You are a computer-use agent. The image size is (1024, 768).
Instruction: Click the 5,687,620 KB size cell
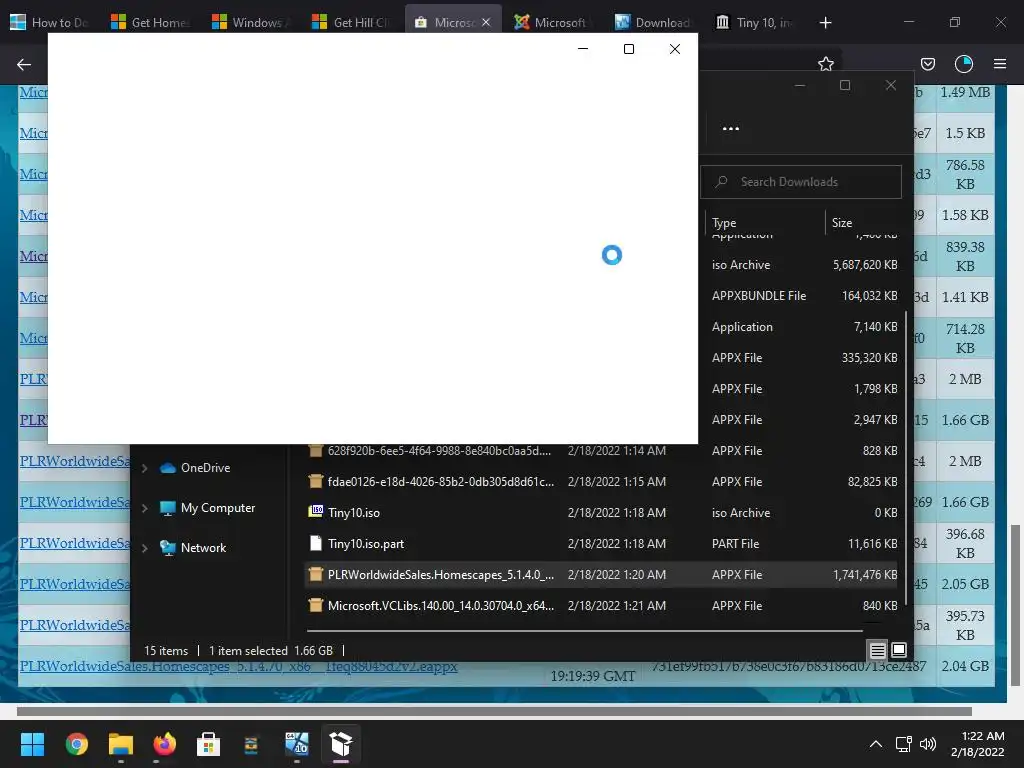865,264
